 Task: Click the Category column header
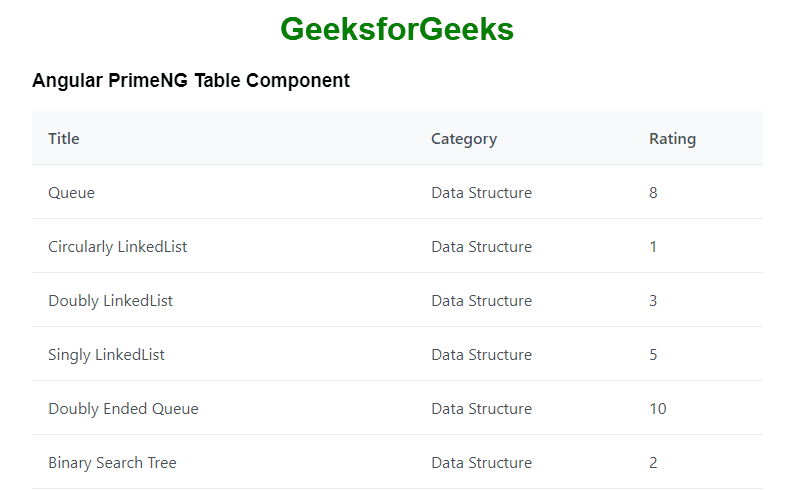464,139
